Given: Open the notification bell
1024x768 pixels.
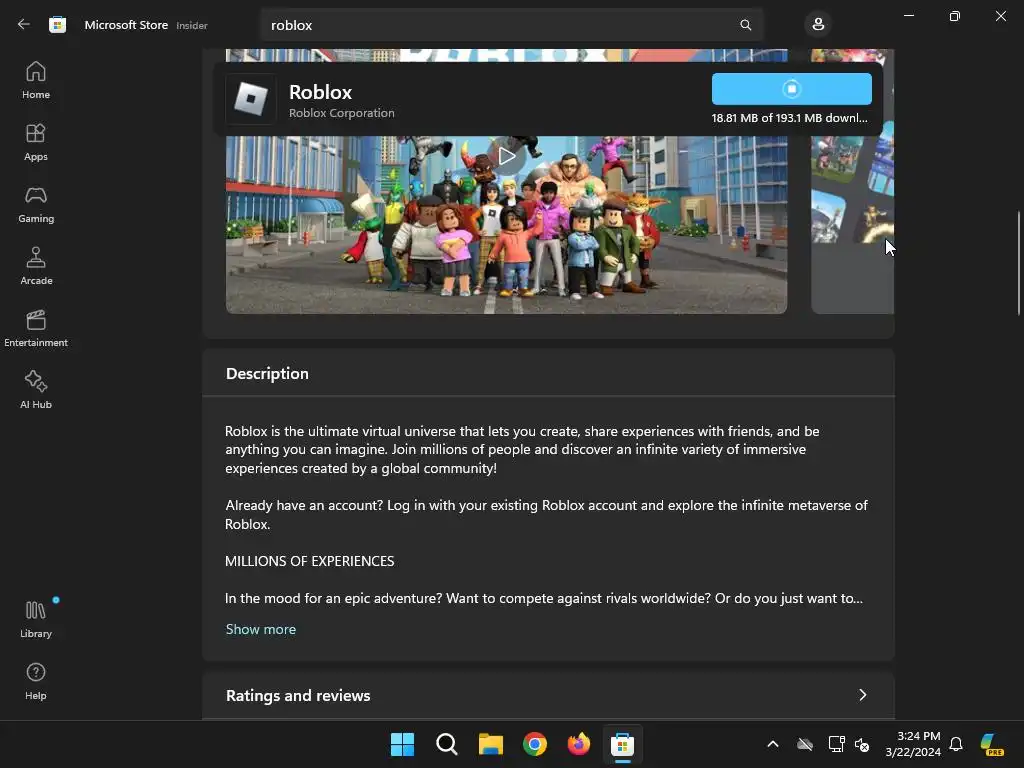Looking at the screenshot, I should point(956,744).
